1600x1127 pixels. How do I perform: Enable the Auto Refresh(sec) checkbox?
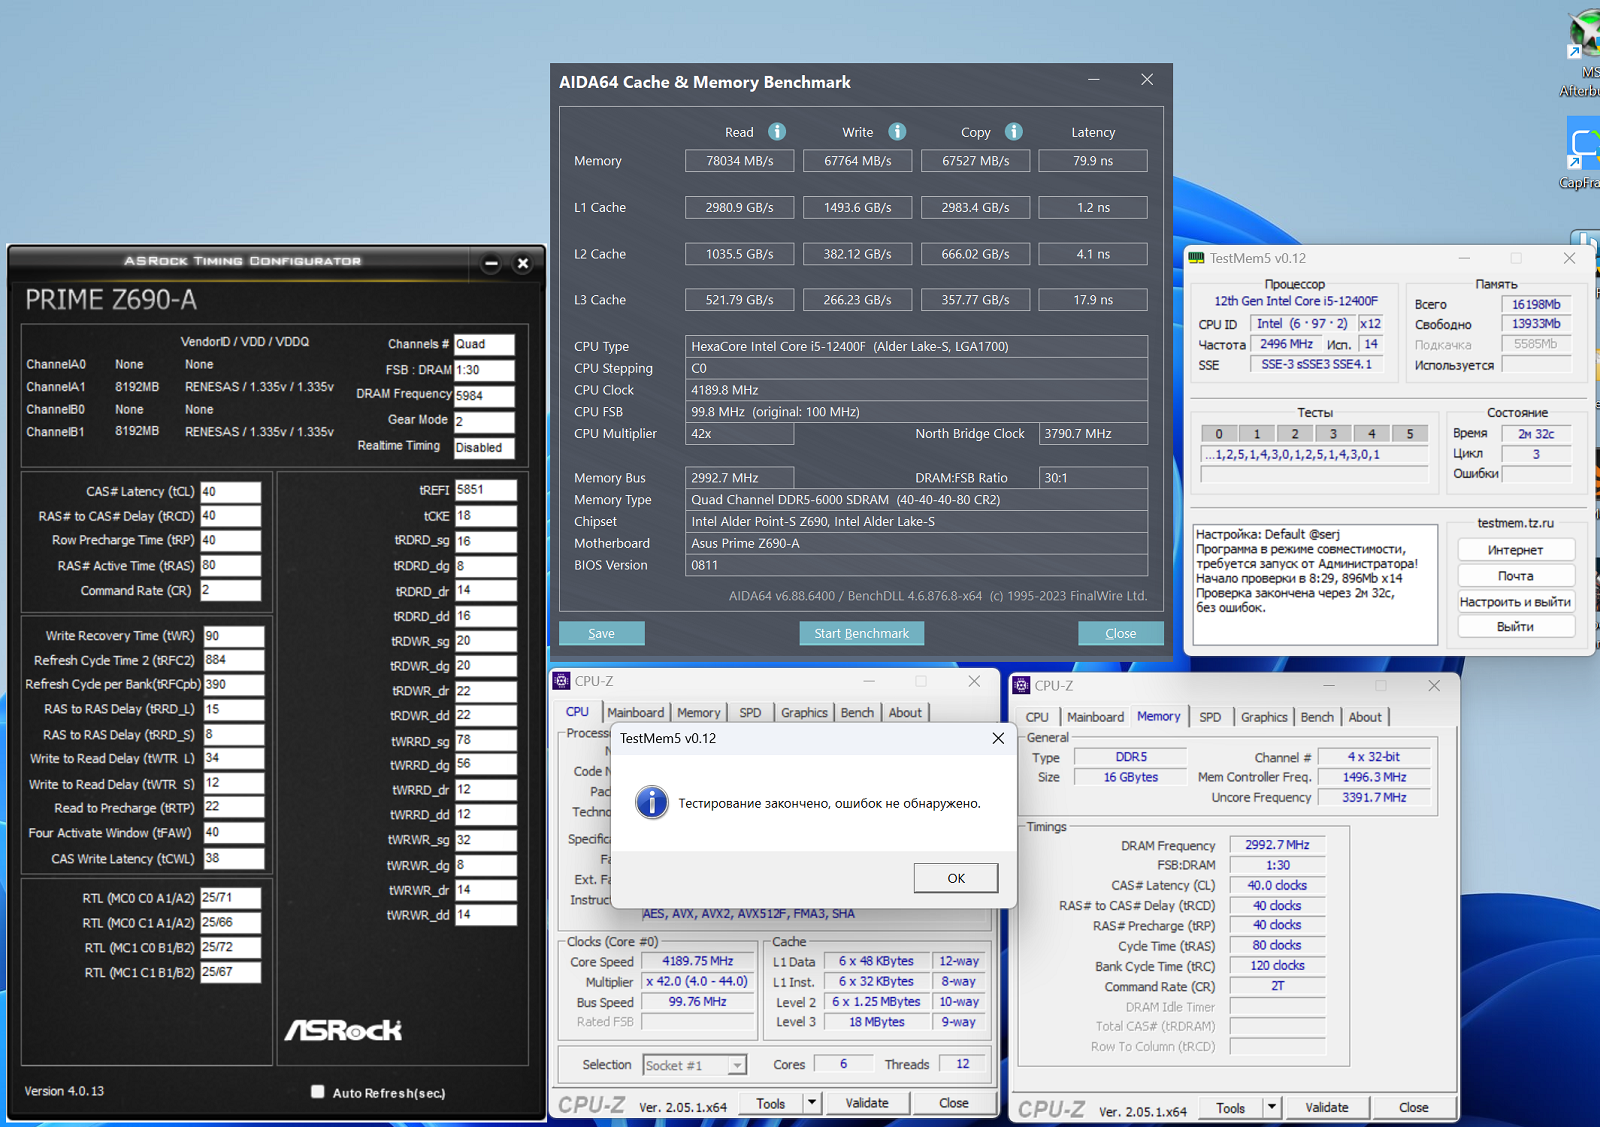tap(318, 1092)
